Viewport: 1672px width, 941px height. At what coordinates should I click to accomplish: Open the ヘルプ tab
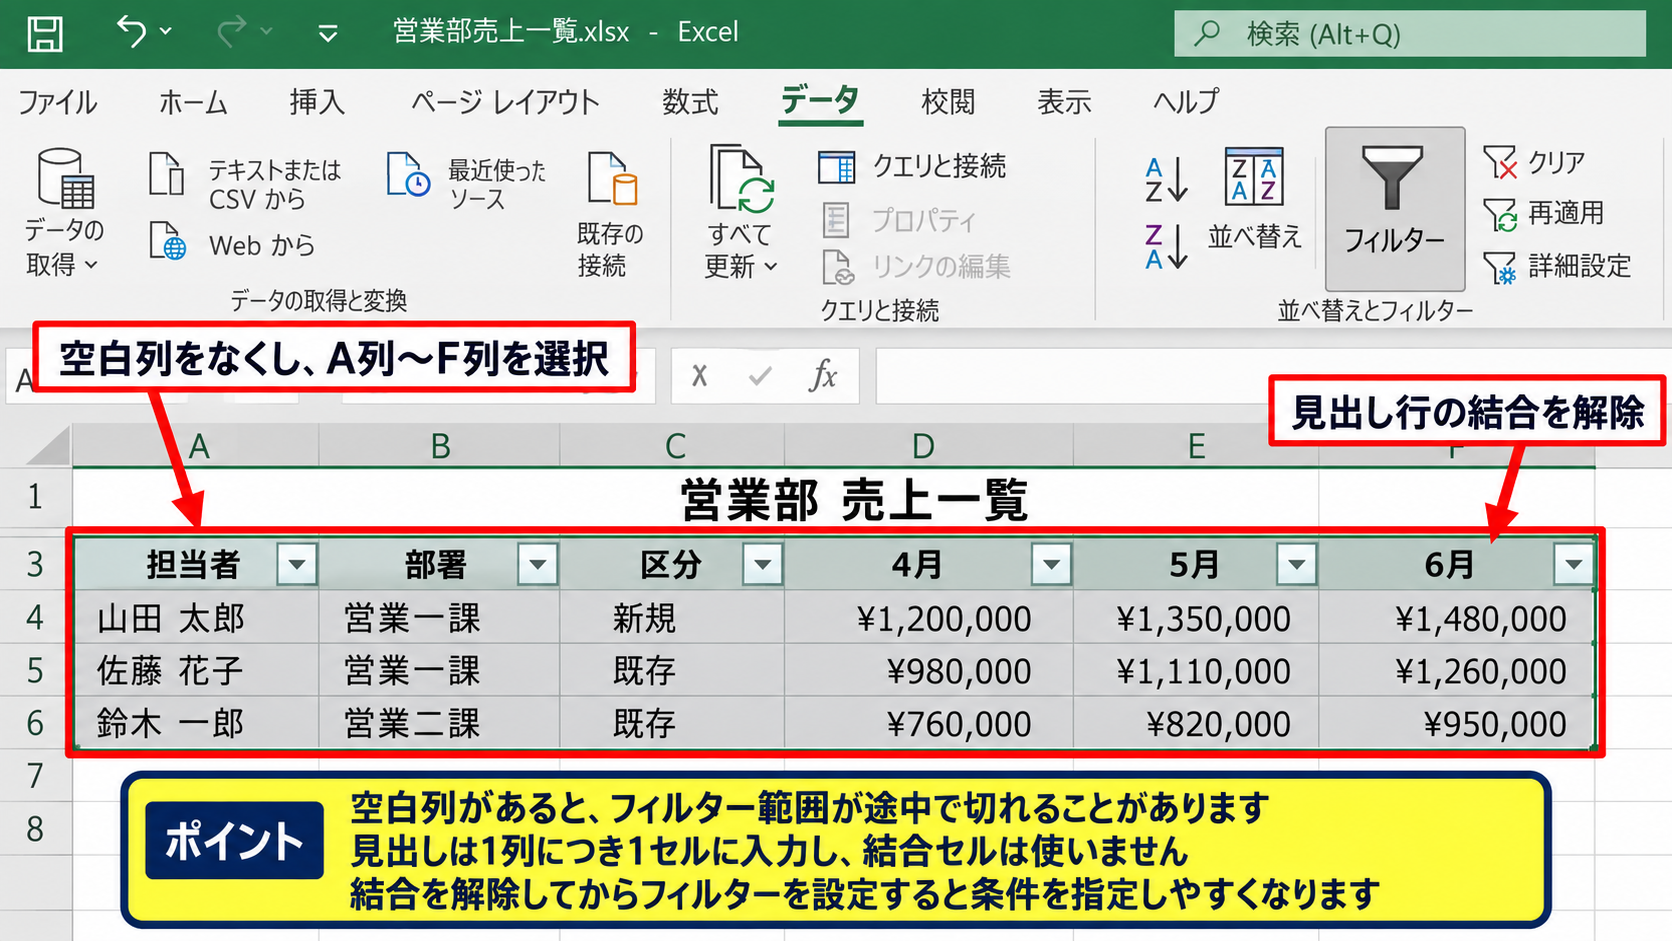tap(1186, 102)
